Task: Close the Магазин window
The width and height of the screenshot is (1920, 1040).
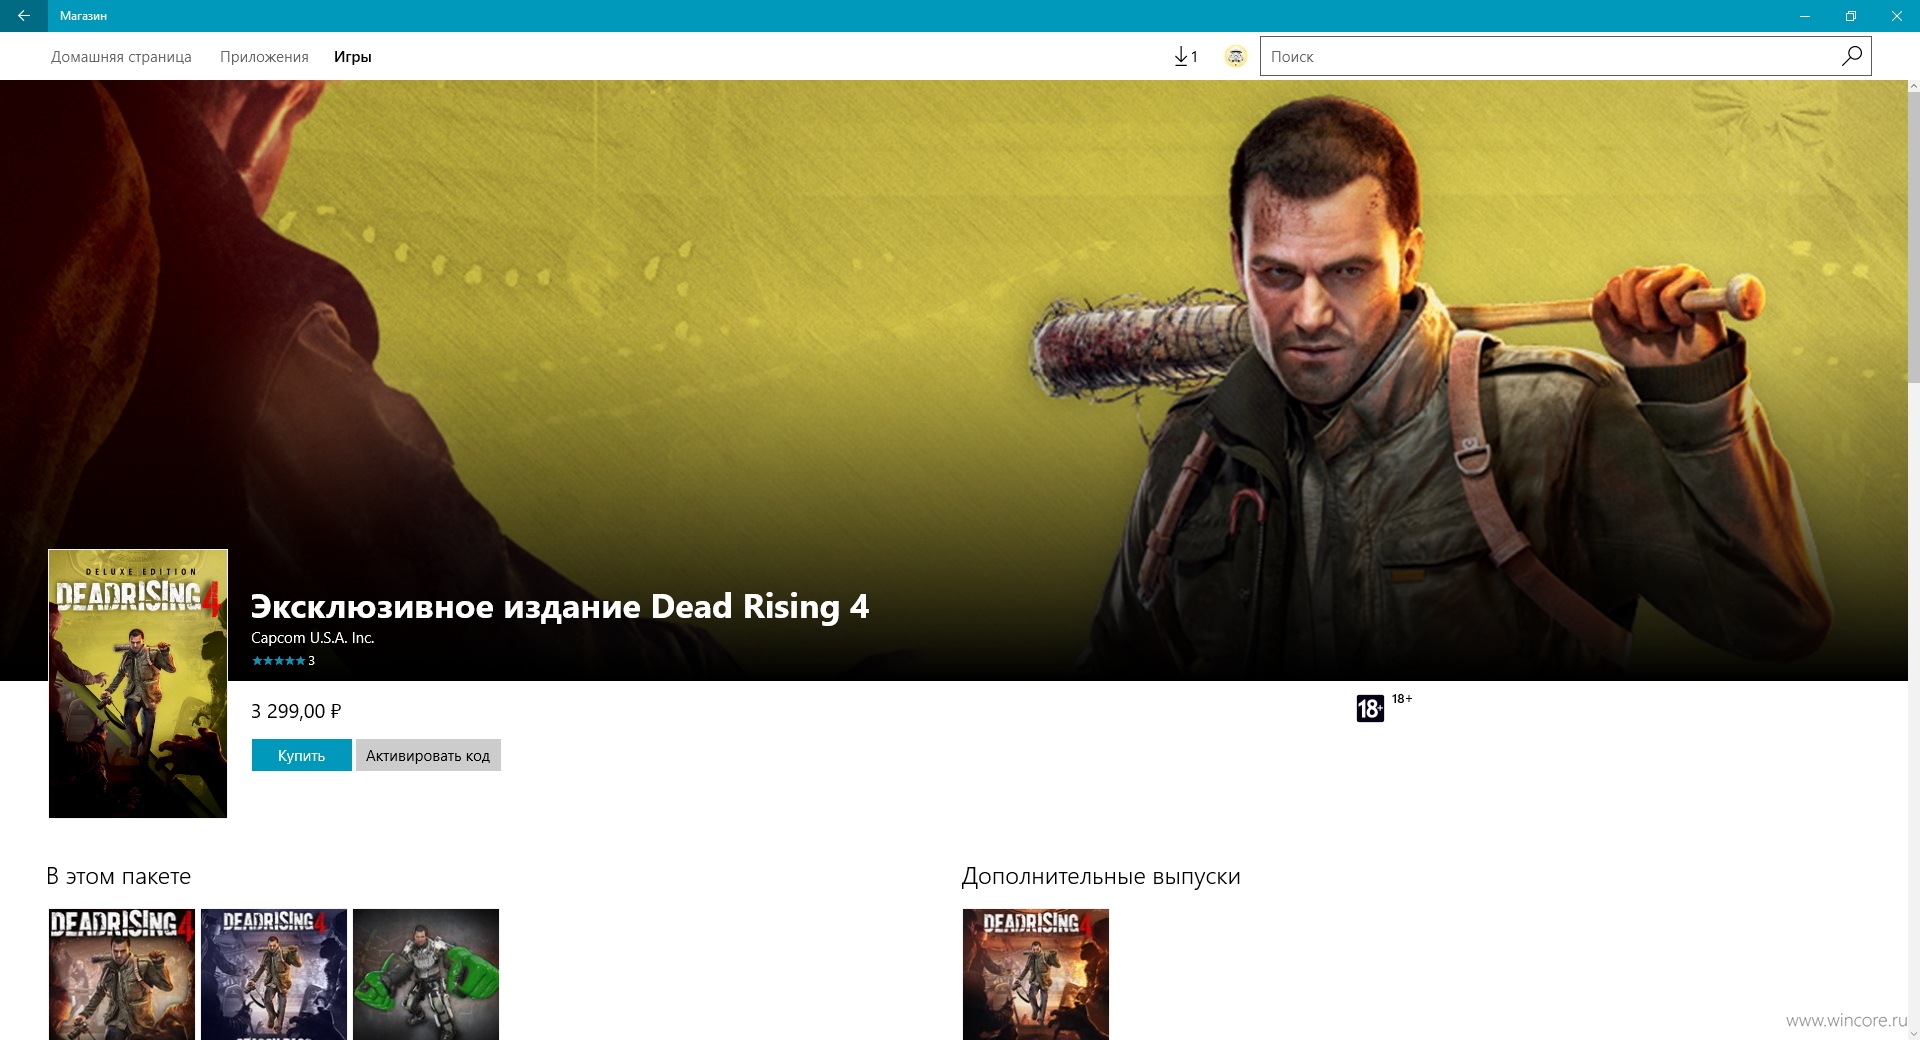Action: (1897, 16)
